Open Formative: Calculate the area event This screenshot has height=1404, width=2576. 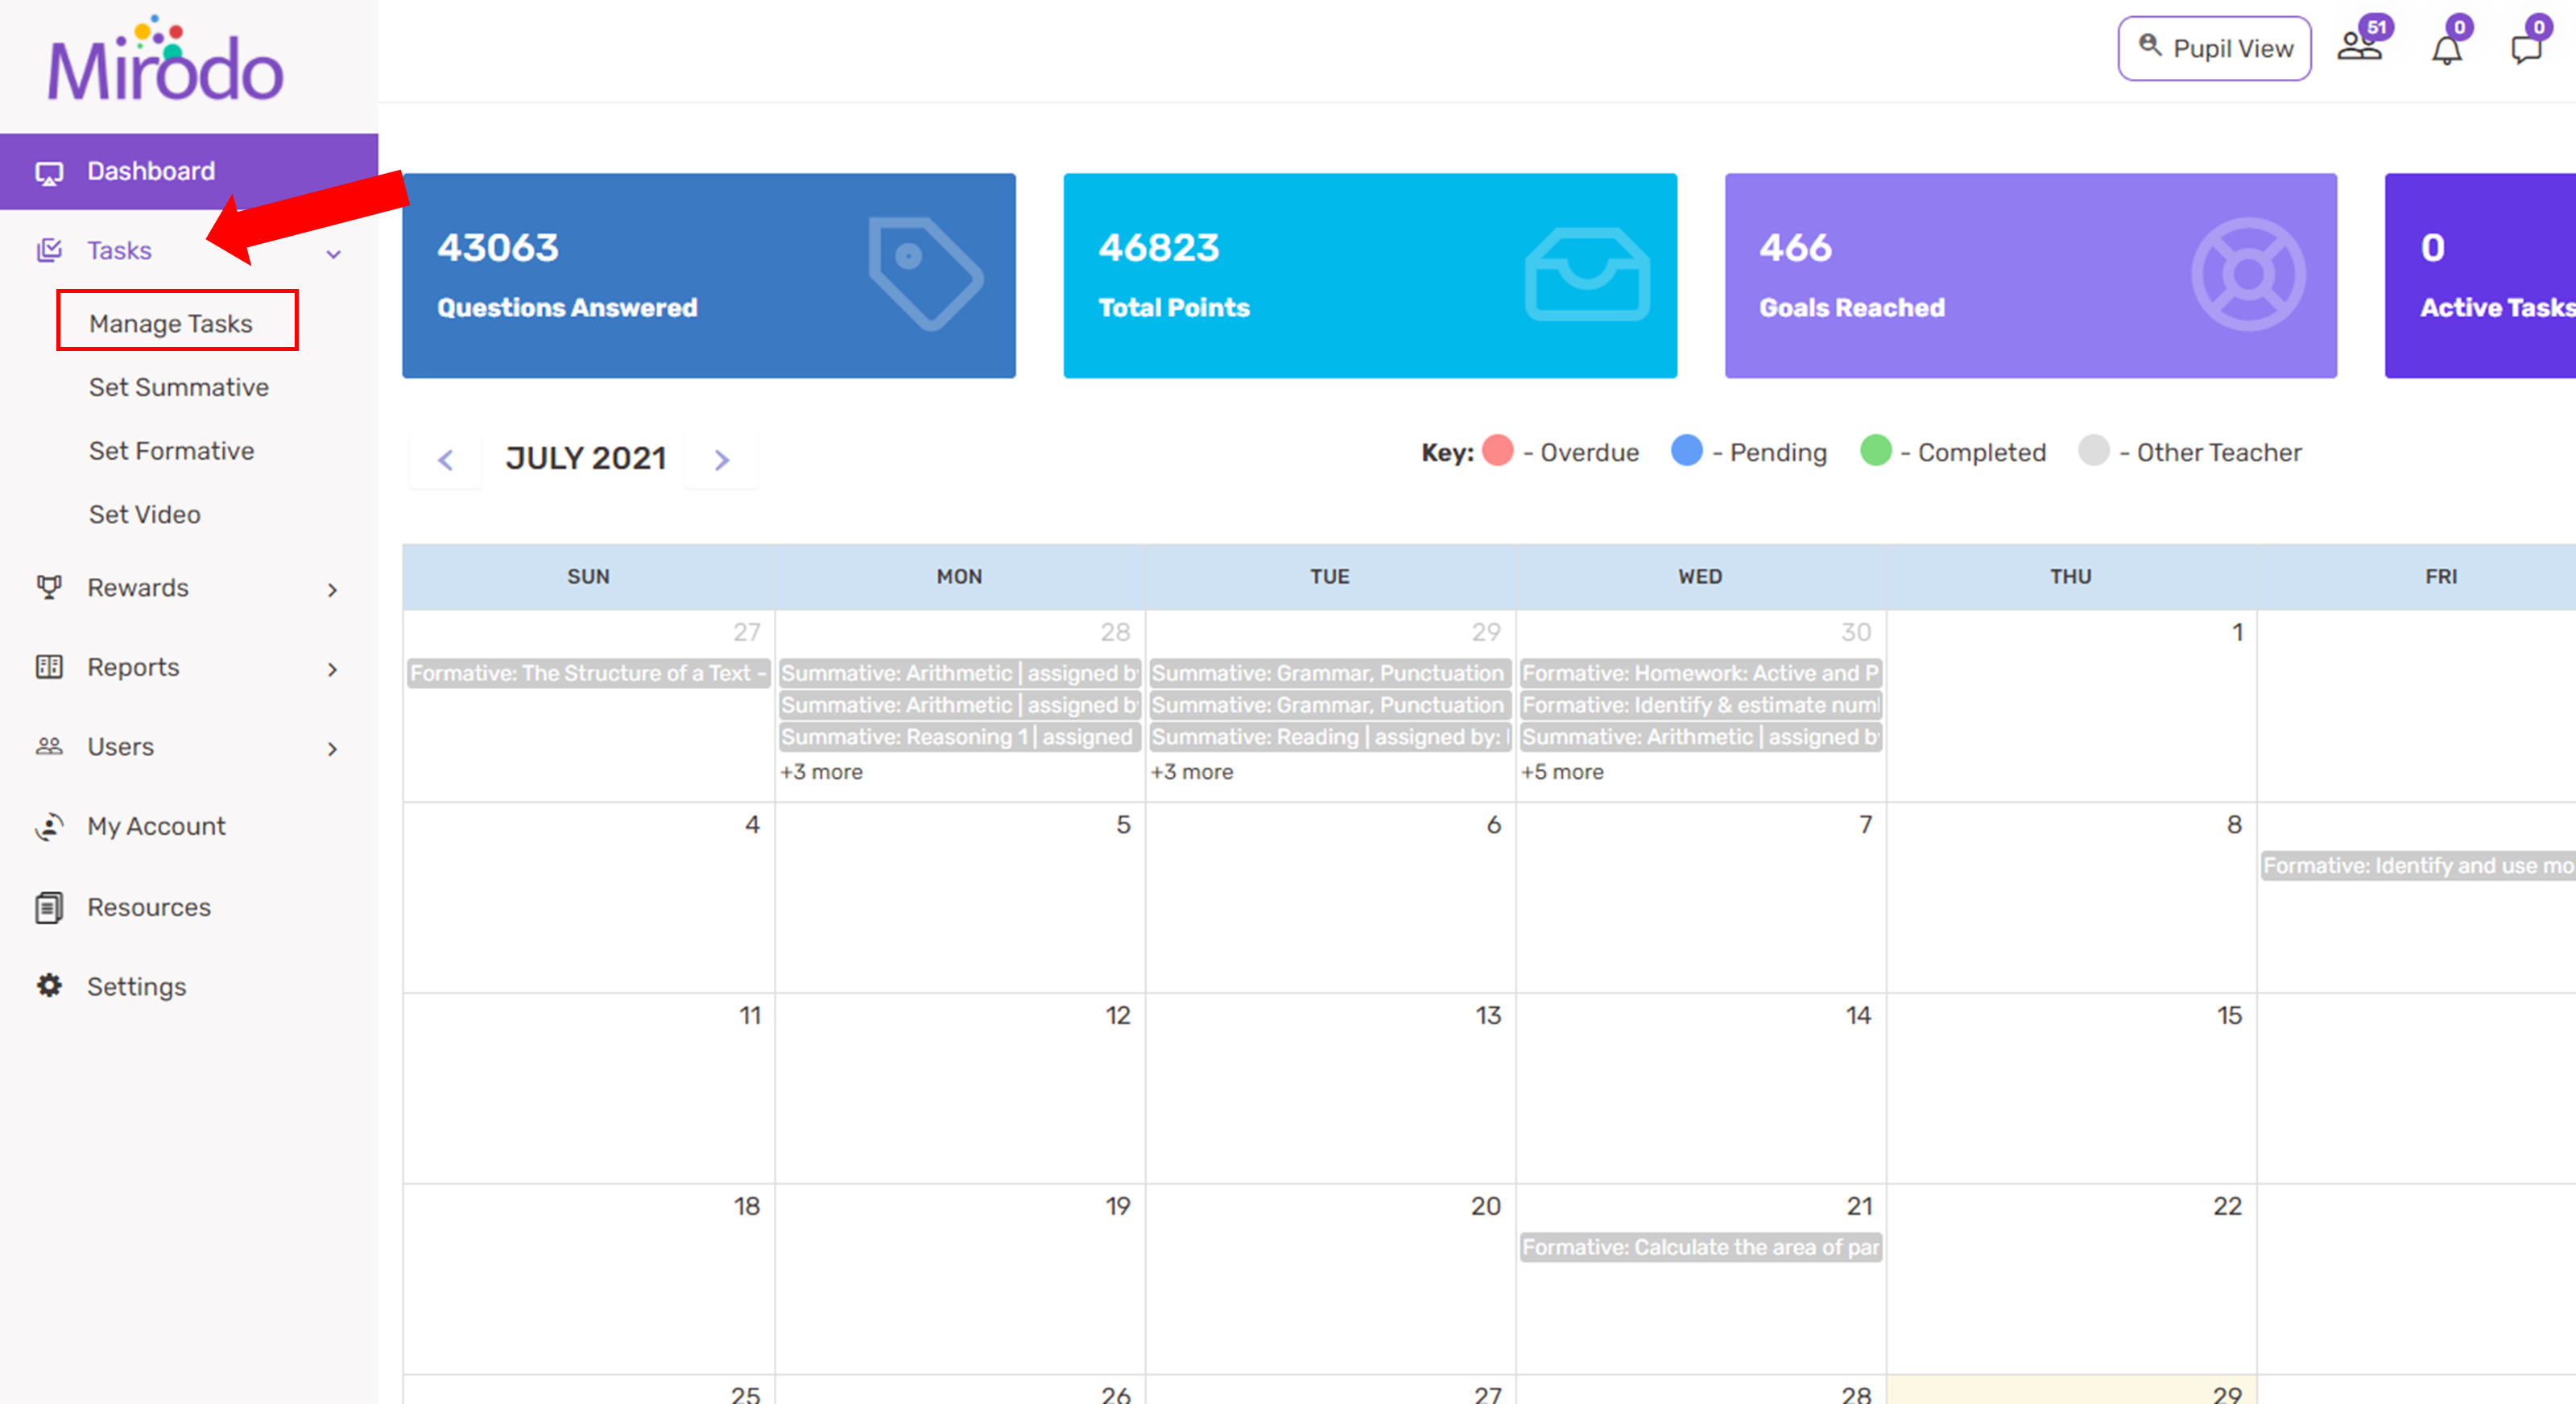[x=1701, y=1247]
